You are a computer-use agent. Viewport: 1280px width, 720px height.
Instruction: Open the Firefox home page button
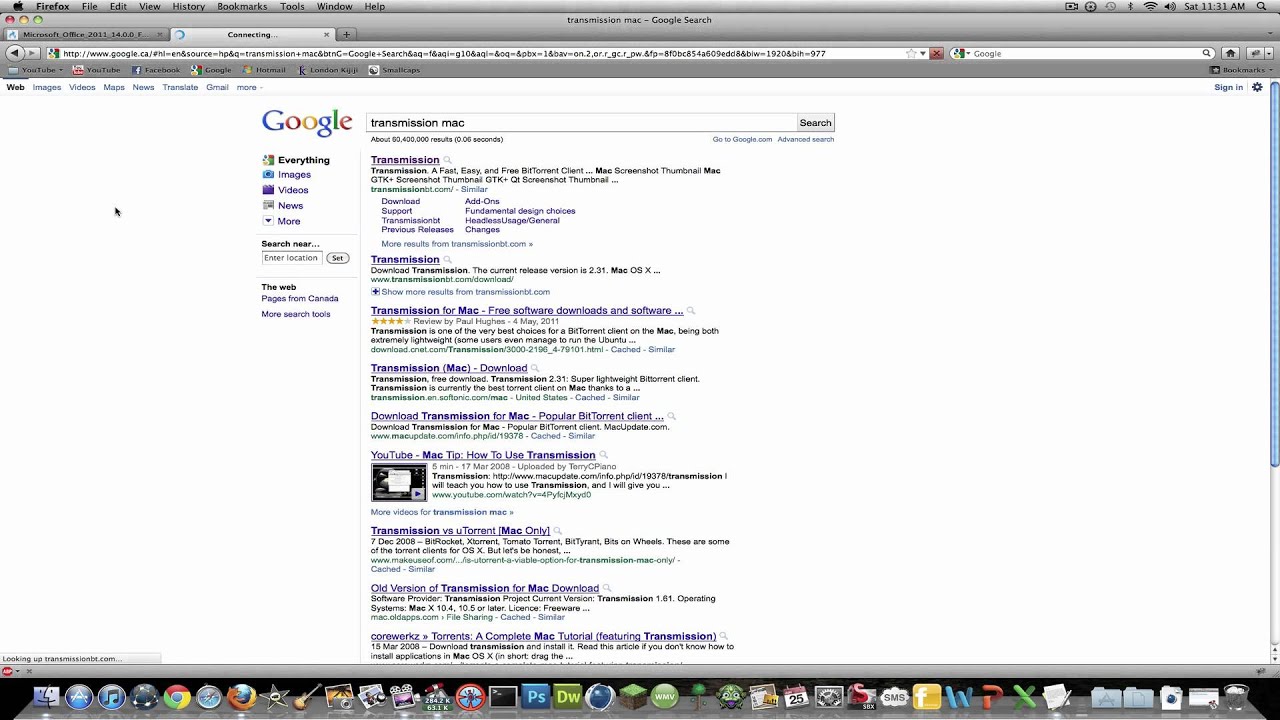[x=1231, y=53]
